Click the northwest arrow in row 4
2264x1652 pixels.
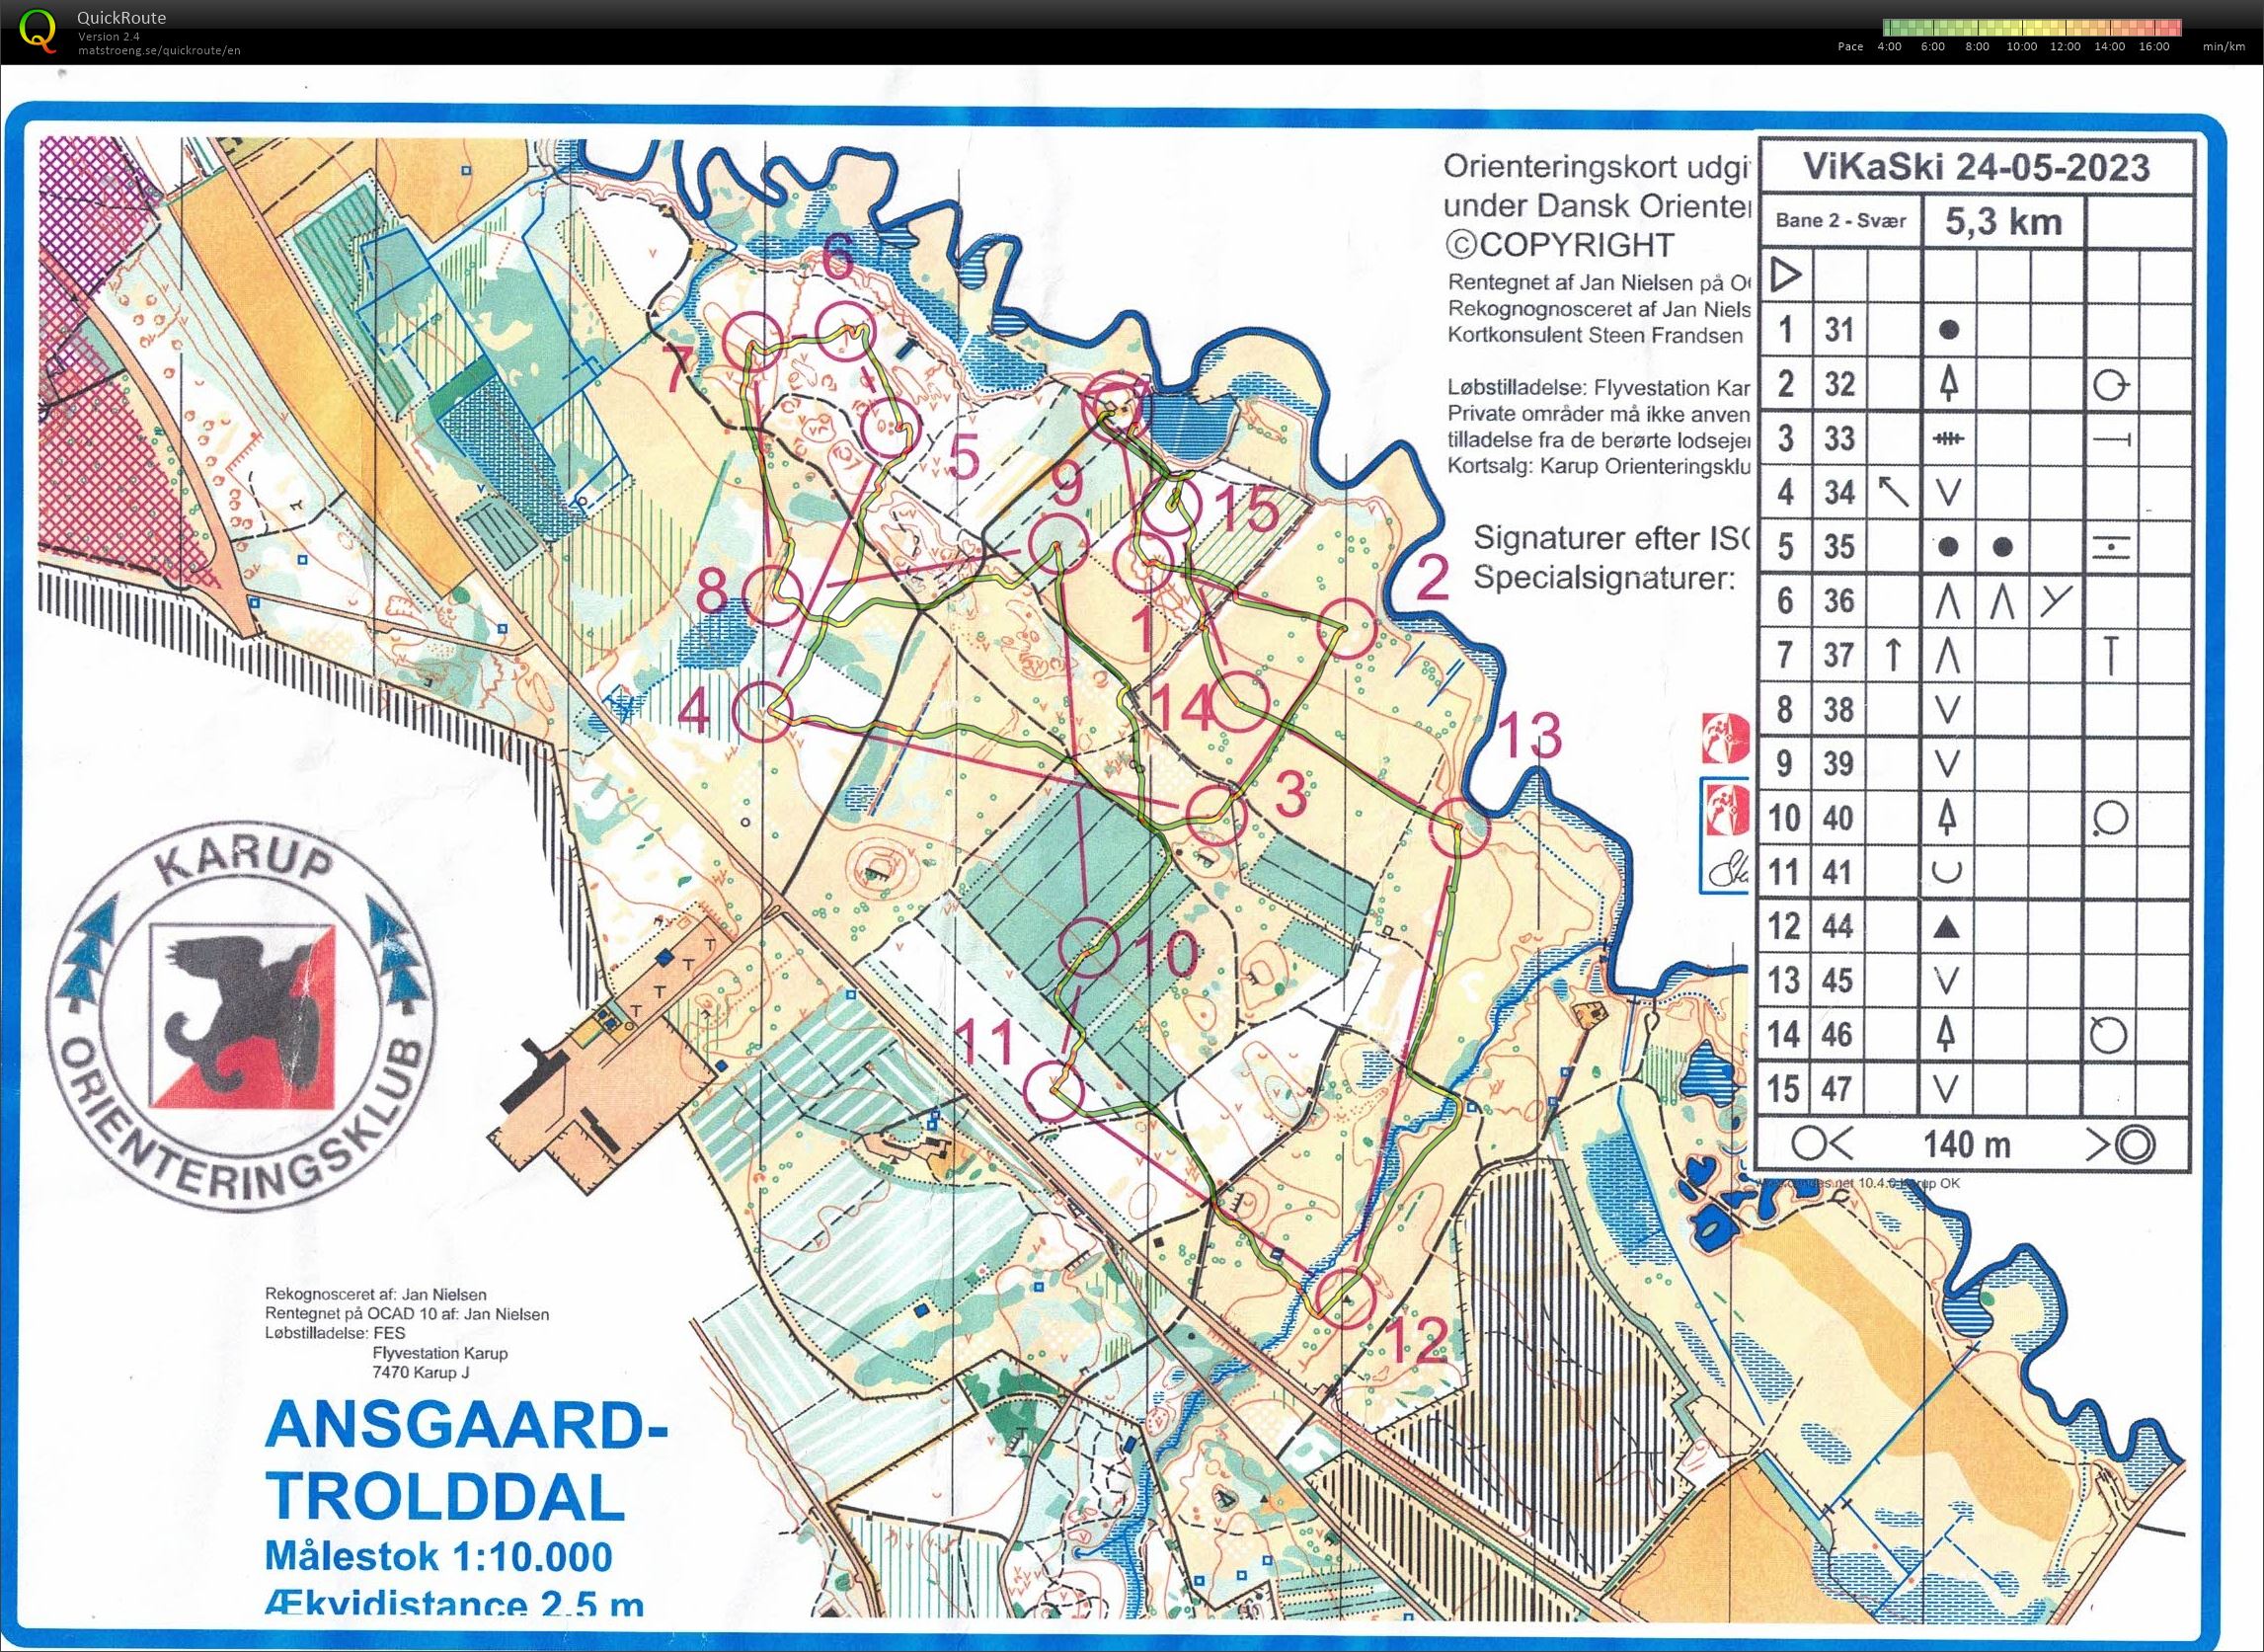[1891, 491]
